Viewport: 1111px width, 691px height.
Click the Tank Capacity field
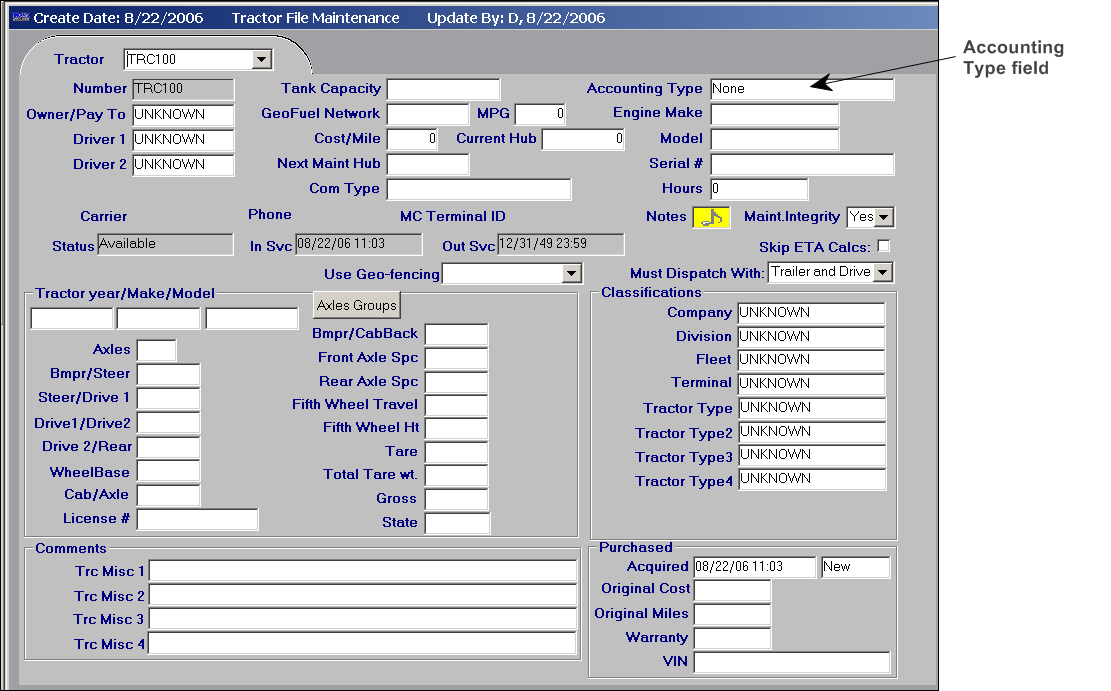(444, 89)
